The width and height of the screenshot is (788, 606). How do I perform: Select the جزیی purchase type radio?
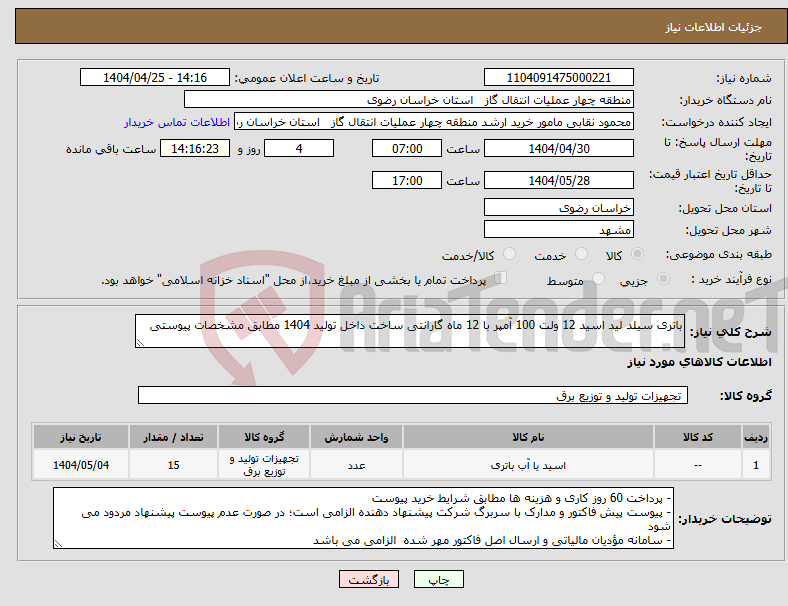click(663, 279)
